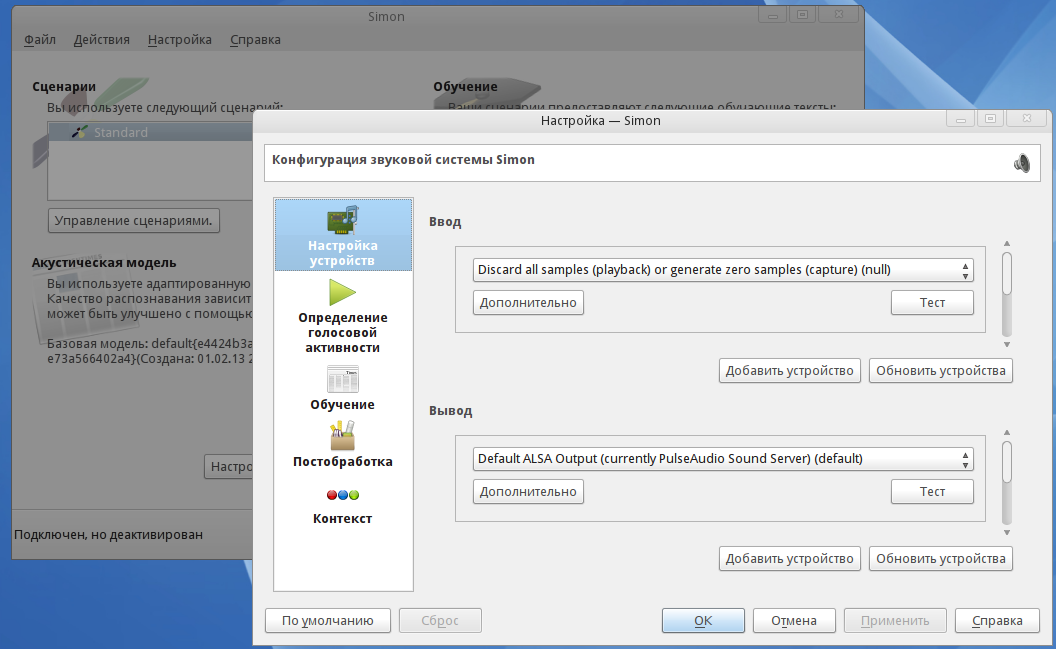Expand the Default ALSA Output dropdown
The image size is (1056, 649).
click(723, 459)
